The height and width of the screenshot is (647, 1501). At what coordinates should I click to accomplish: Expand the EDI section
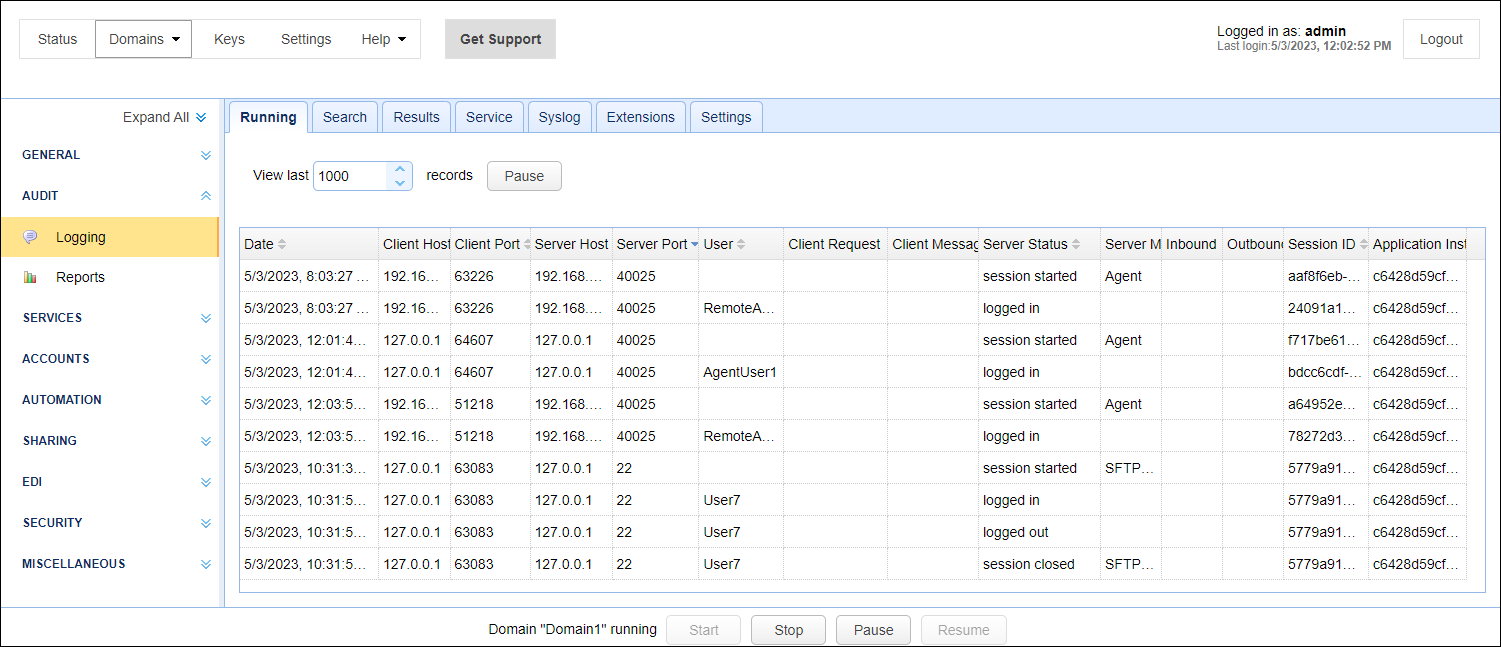pos(206,482)
